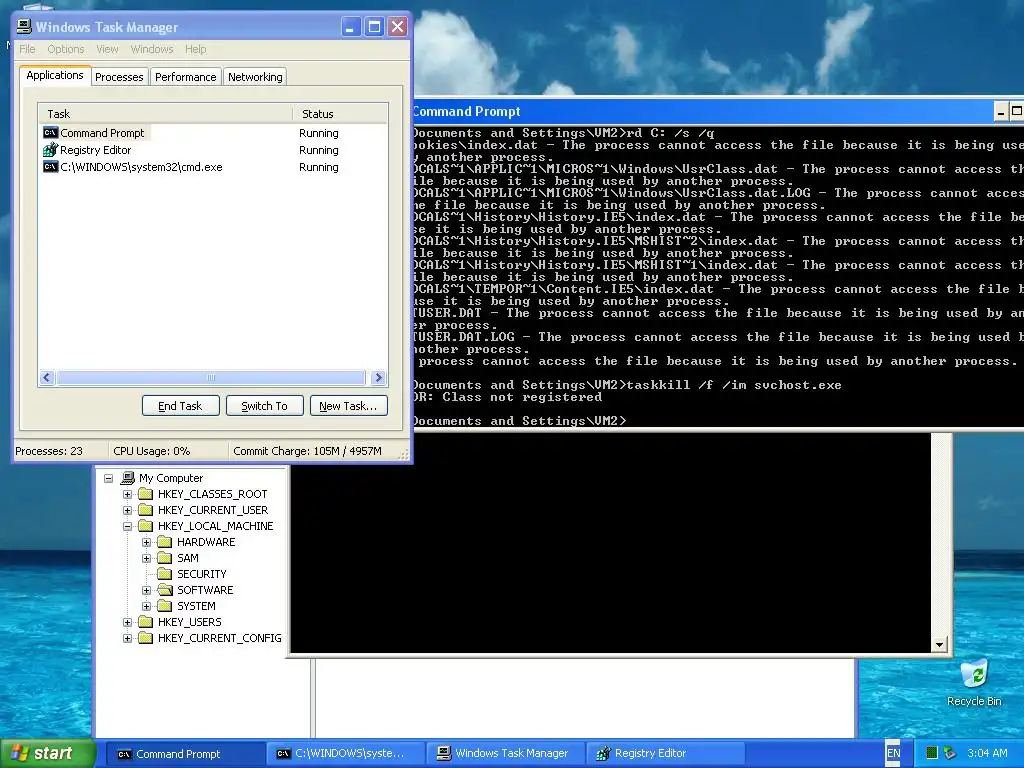The width and height of the screenshot is (1024, 768).
Task: Expand the SOFTWARE registry key
Action: click(146, 590)
